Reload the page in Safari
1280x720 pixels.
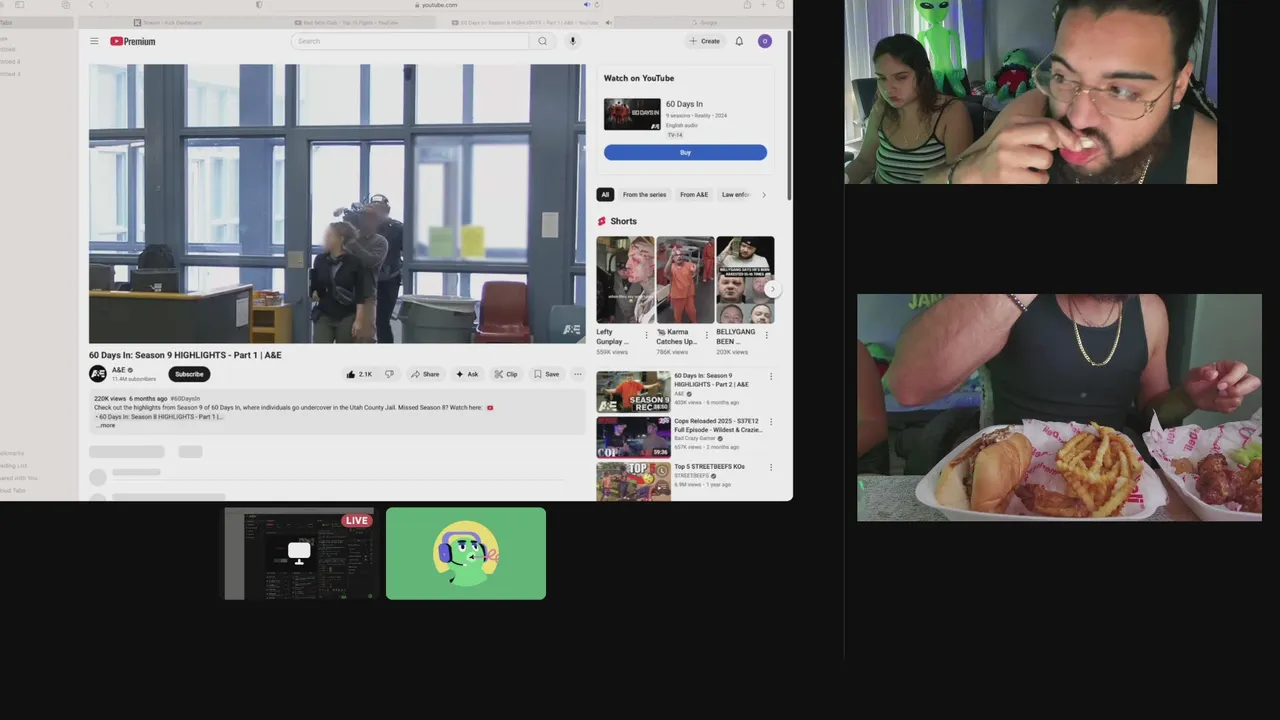click(x=597, y=5)
